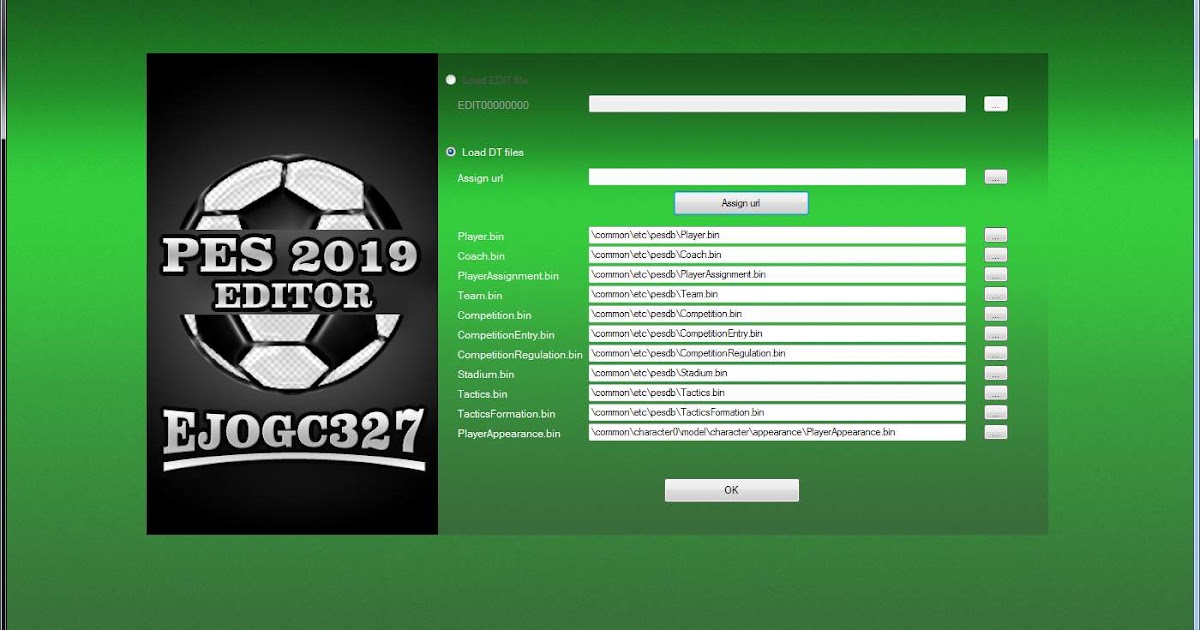Viewport: 1200px width, 630px height.
Task: Click the 'Tactics.bin' label
Action: tap(482, 394)
